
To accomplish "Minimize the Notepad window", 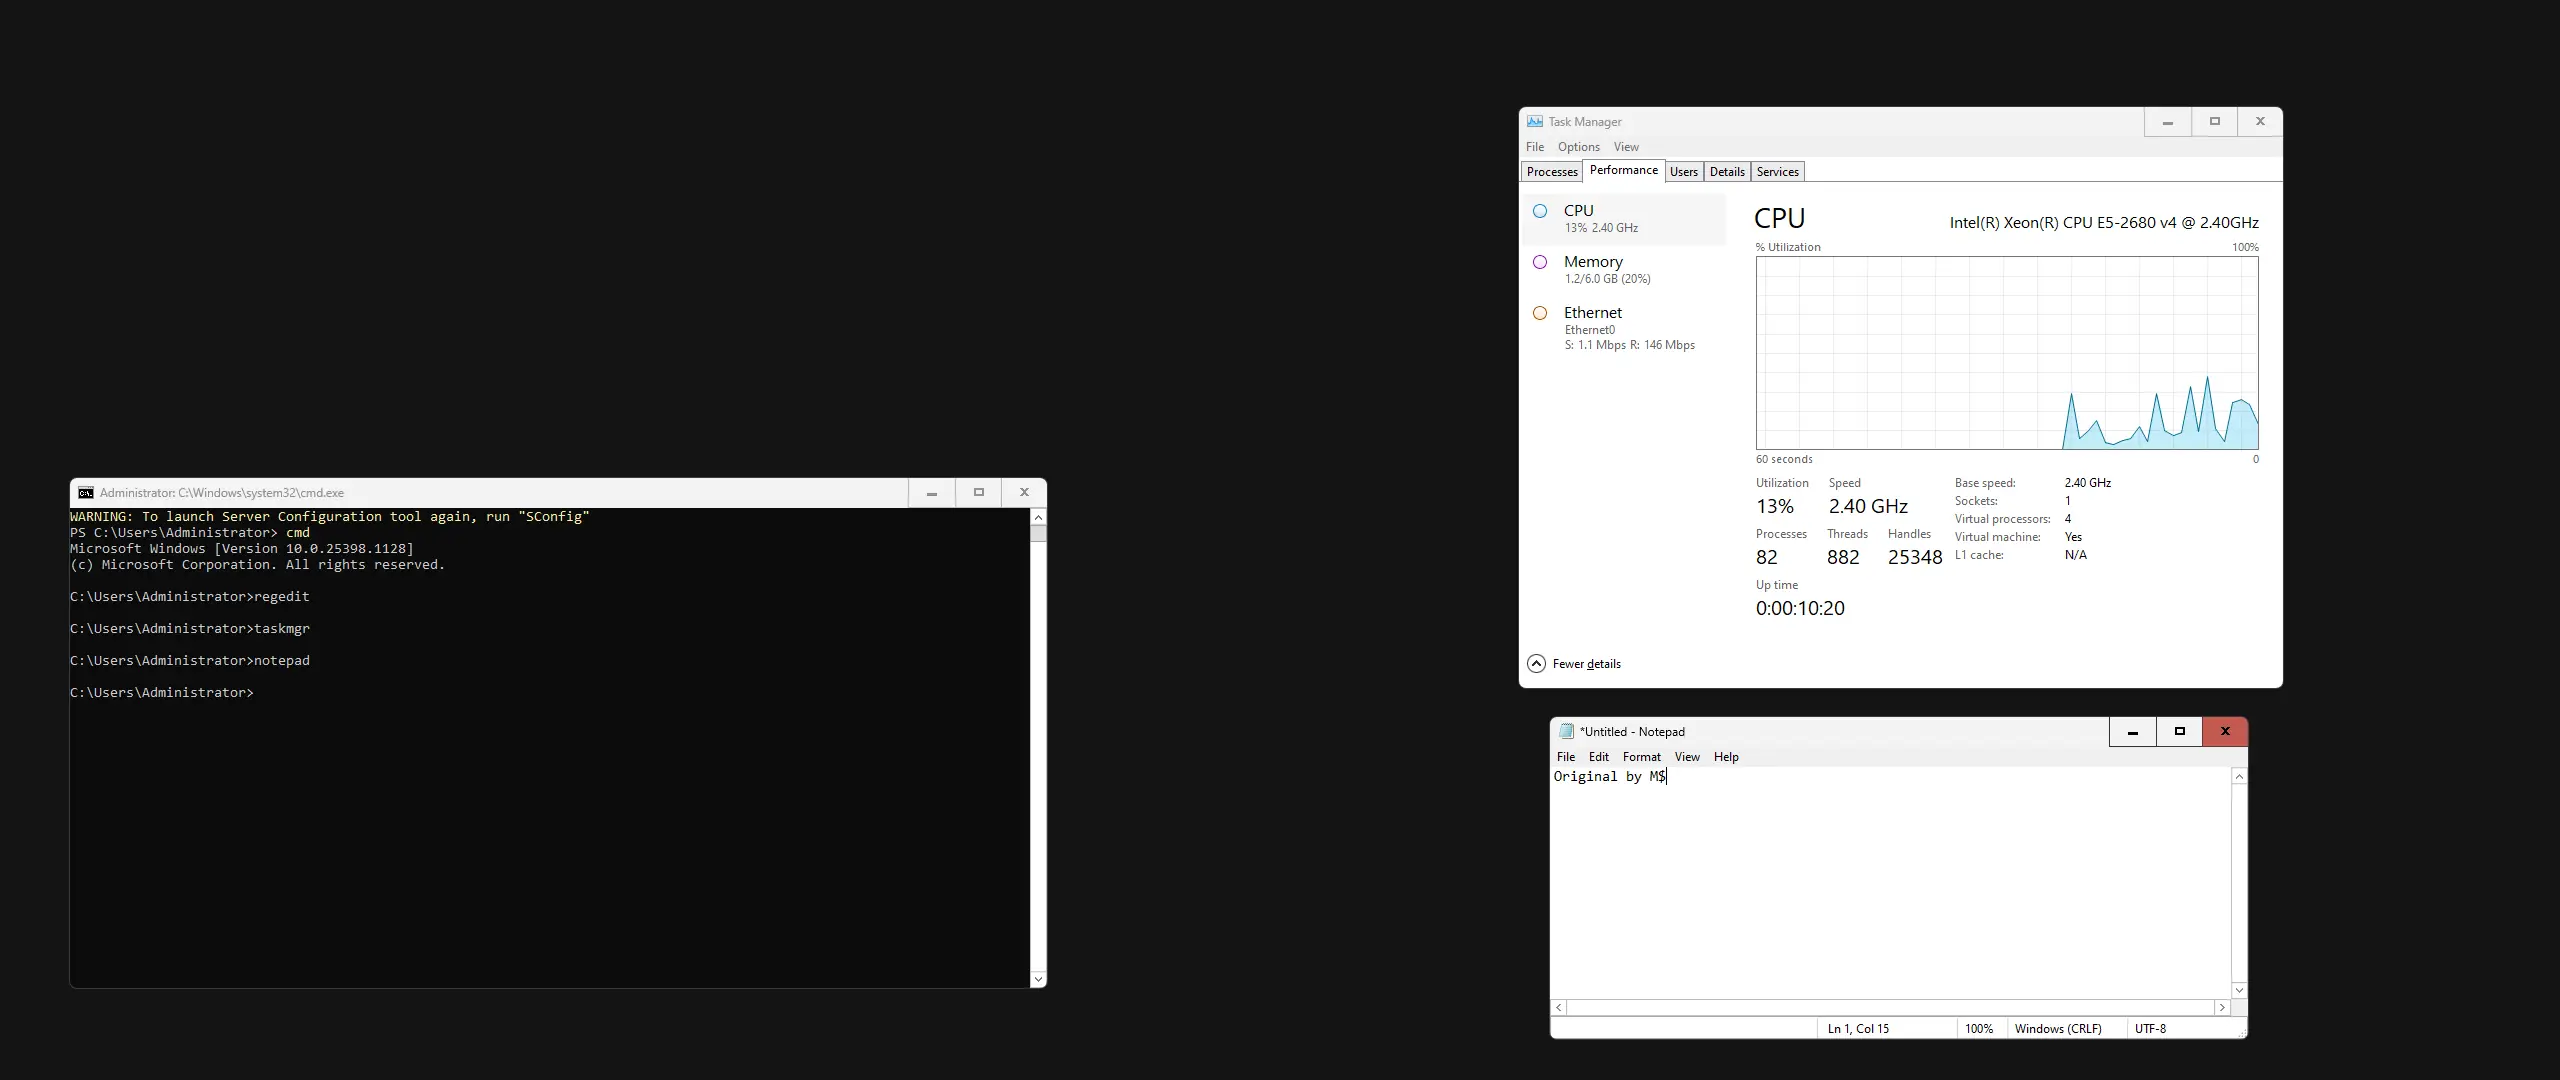I will (x=2132, y=732).
